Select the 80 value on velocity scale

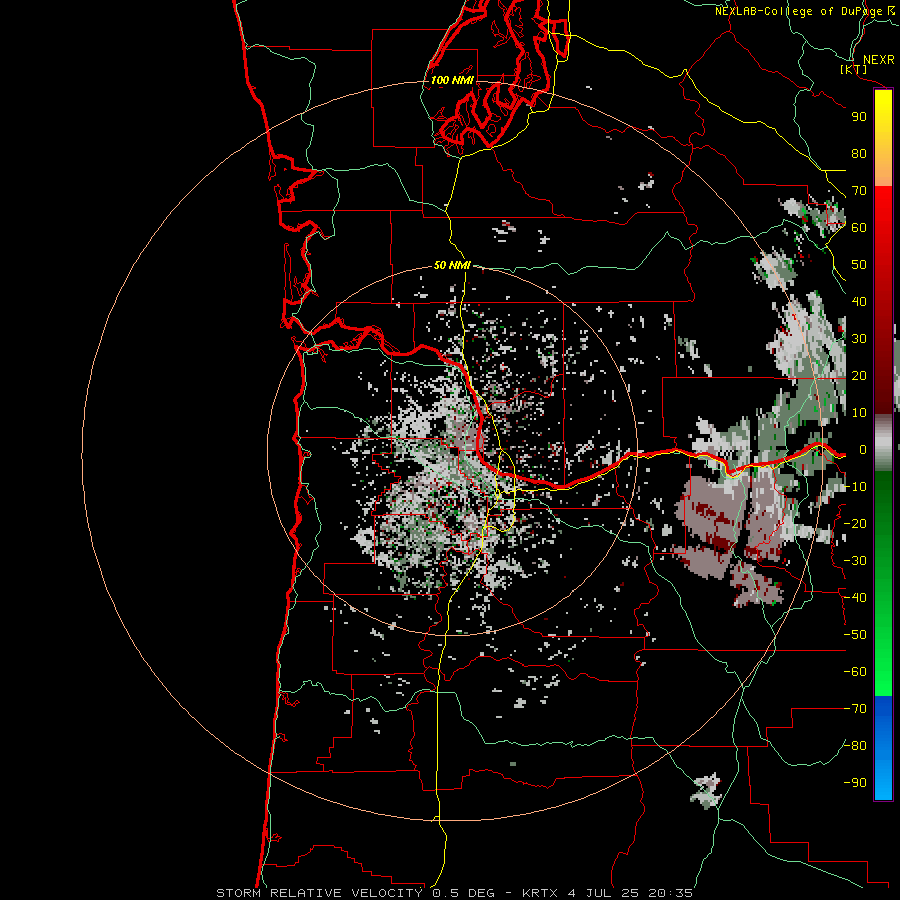coord(859,154)
